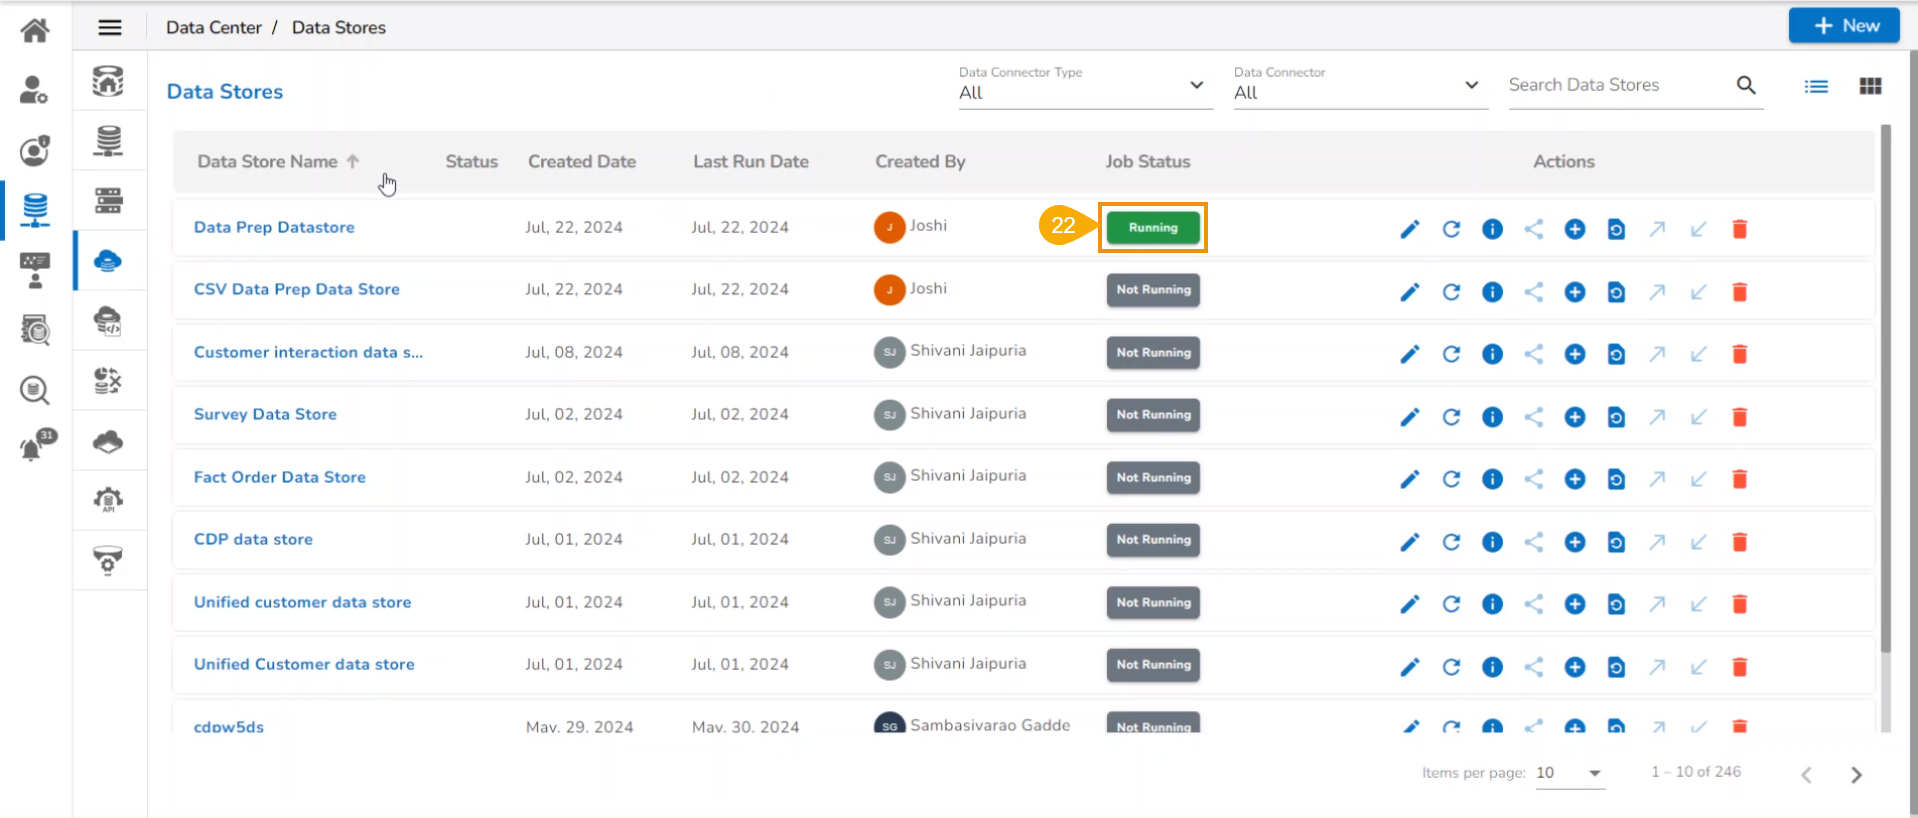Click the Last Run Date column header
The height and width of the screenshot is (818, 1918).
pos(751,161)
